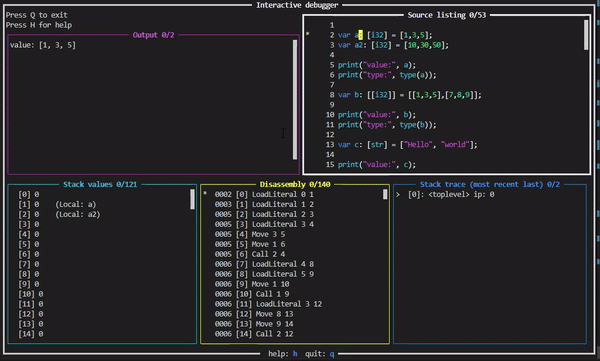Click the Stack values scrollbar thumb

pyautogui.click(x=192, y=199)
